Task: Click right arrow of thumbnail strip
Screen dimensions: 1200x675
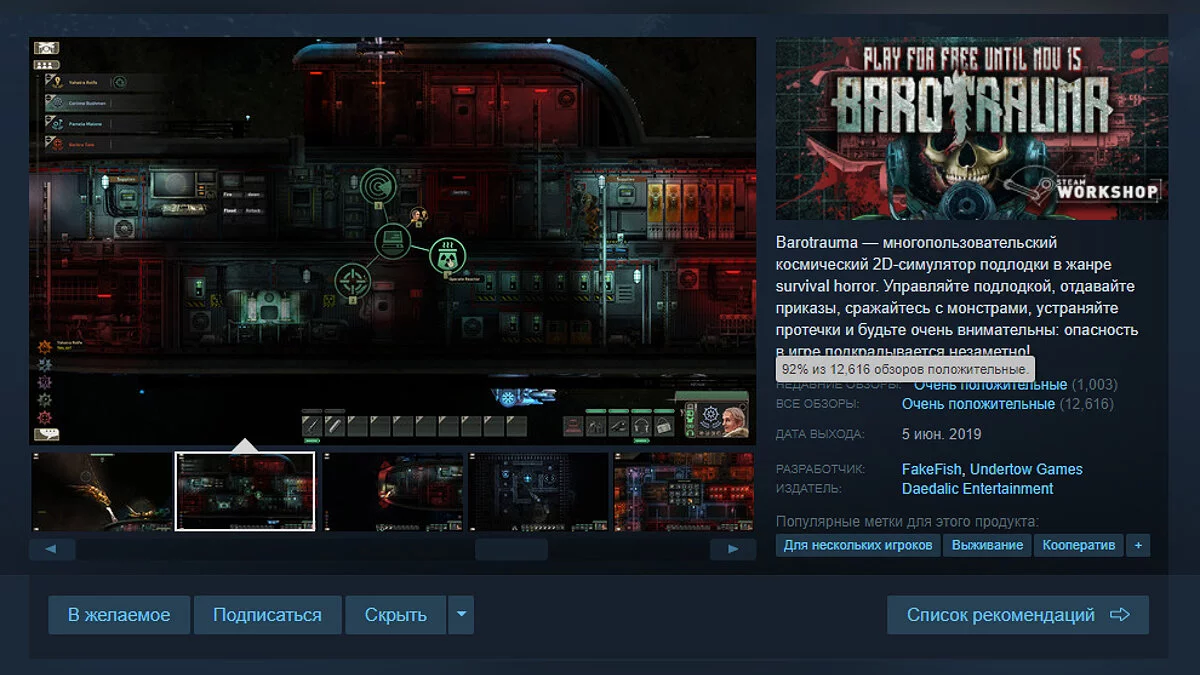Action: 733,549
